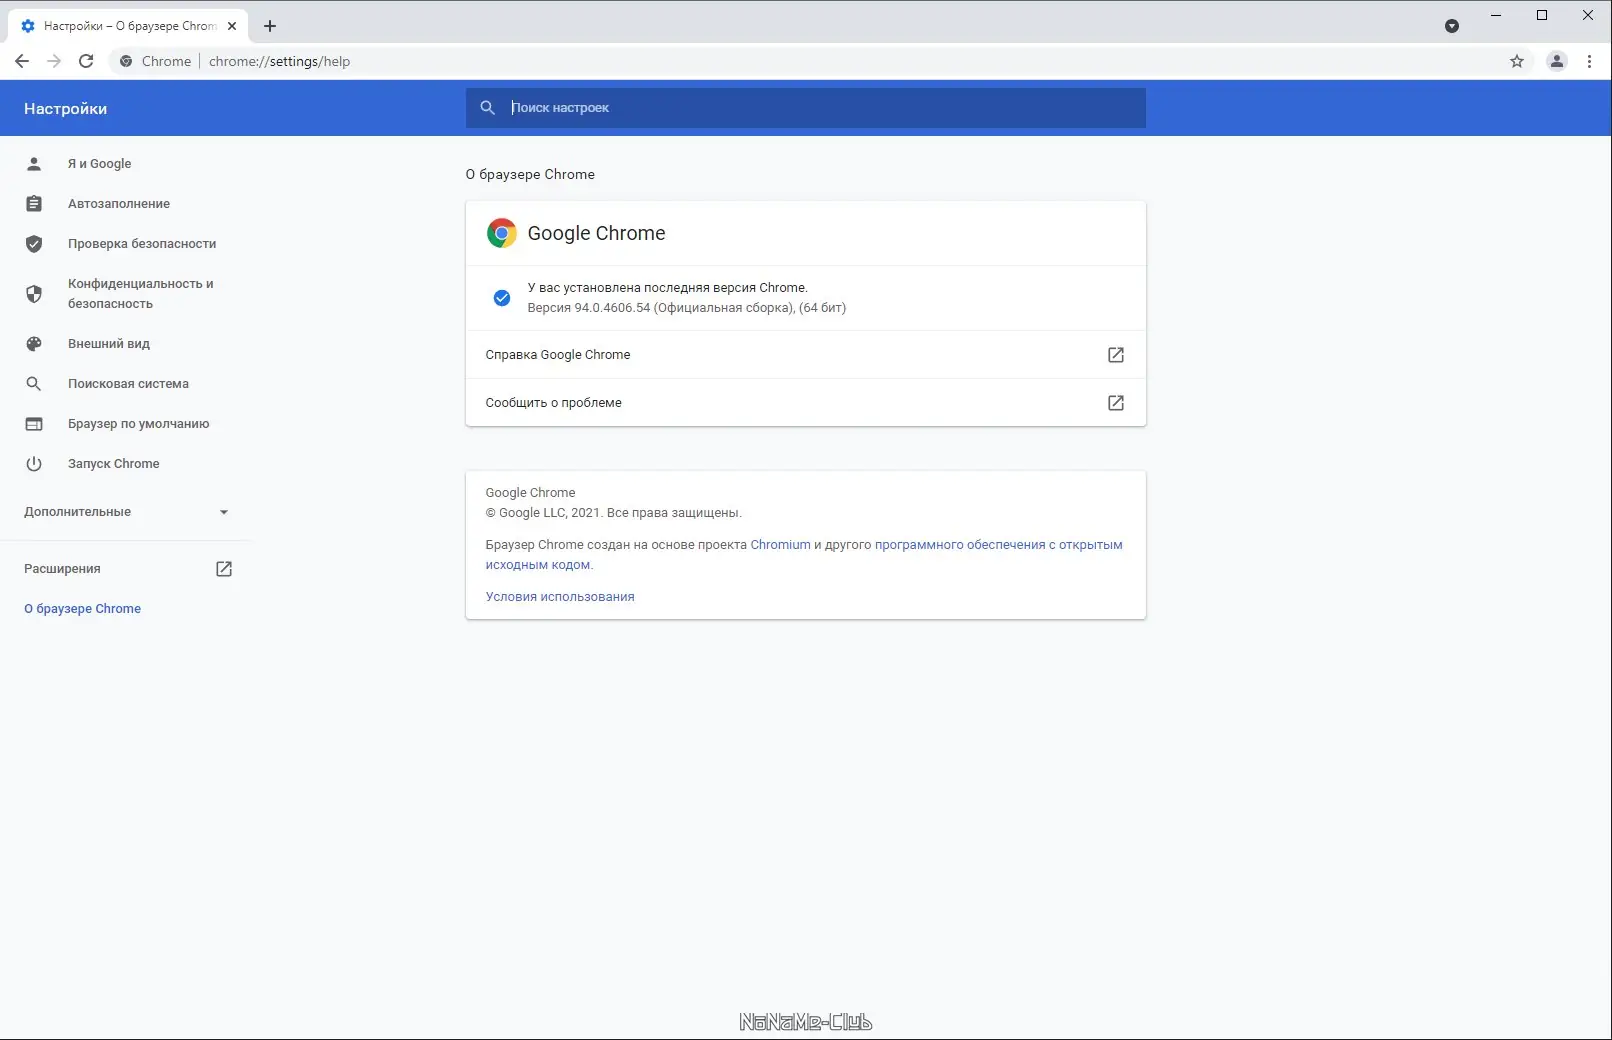Click the Запуск Chrome power icon
Image resolution: width=1612 pixels, height=1040 pixels.
pyautogui.click(x=34, y=463)
